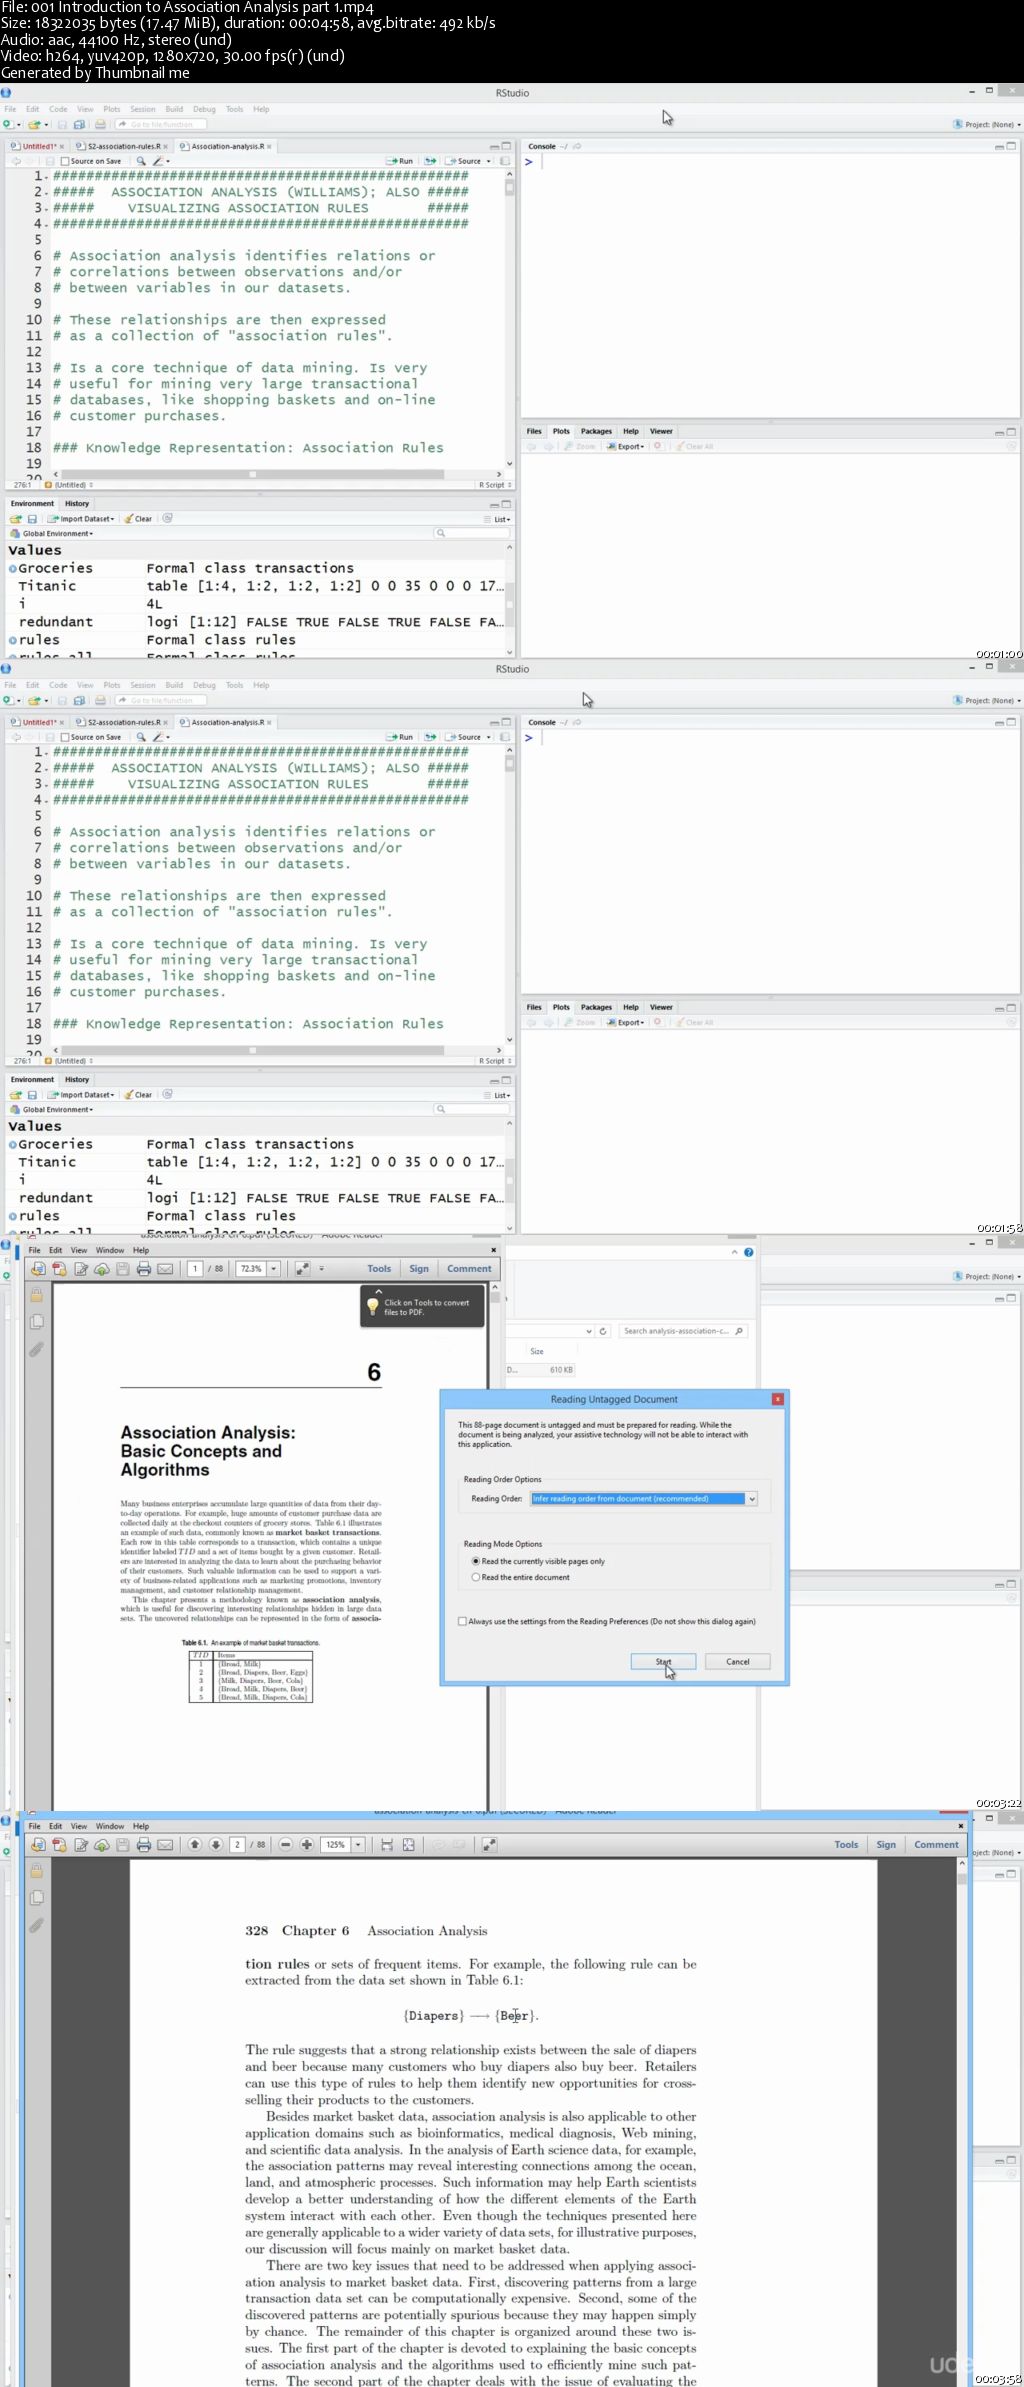Click the print icon in the 72.3% Adobe toolbar
The width and height of the screenshot is (1024, 2387).
point(143,1268)
